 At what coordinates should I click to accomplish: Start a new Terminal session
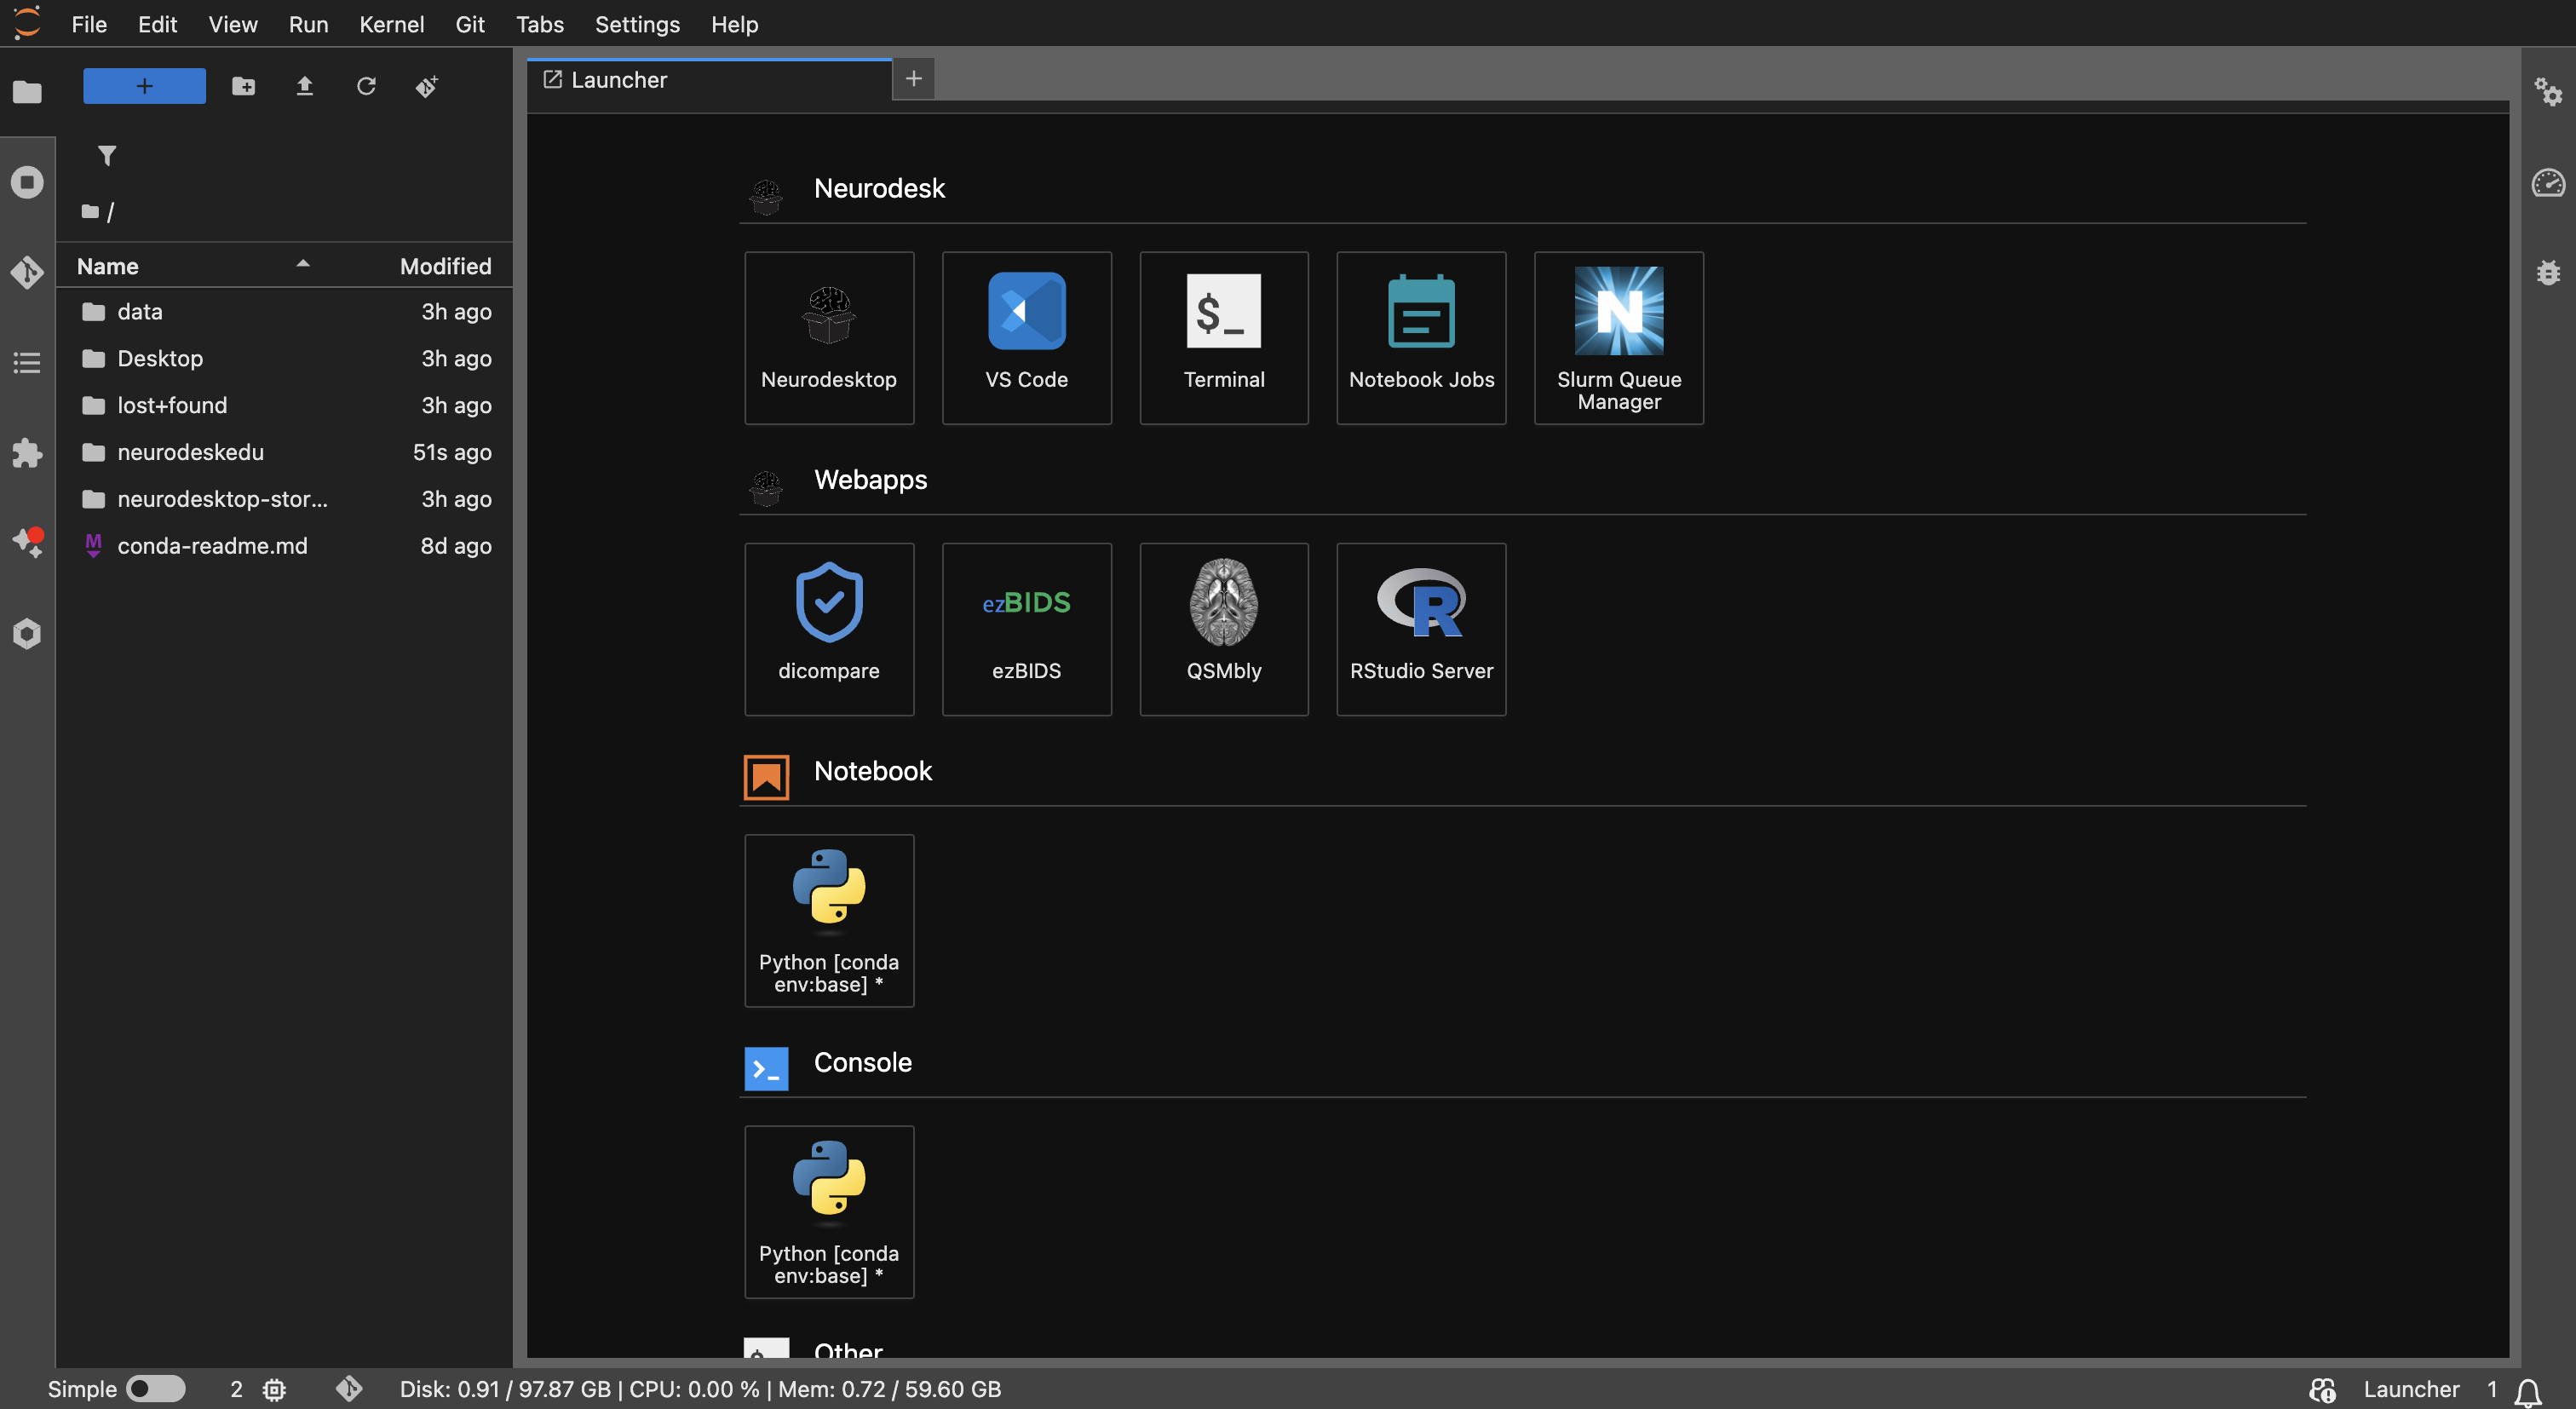(1224, 338)
